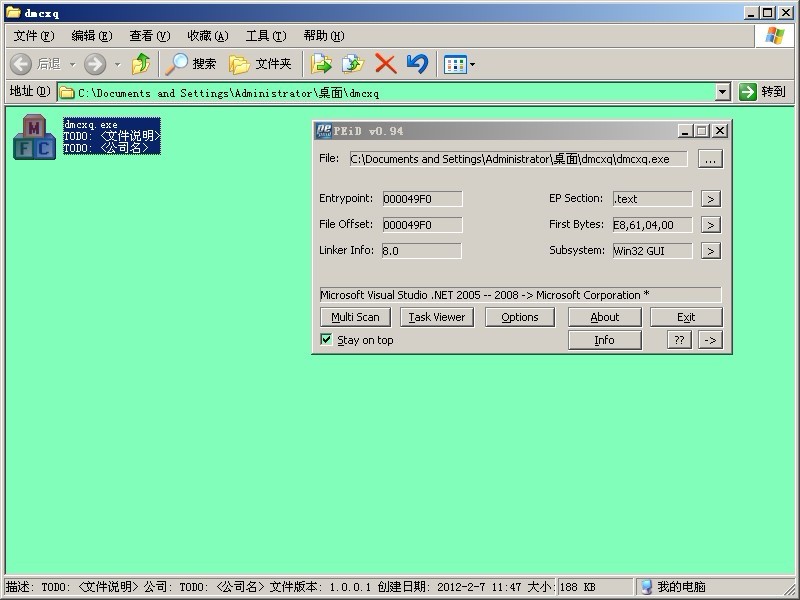The image size is (800, 600).
Task: Click the File Offset value field
Action: pyautogui.click(x=422, y=225)
